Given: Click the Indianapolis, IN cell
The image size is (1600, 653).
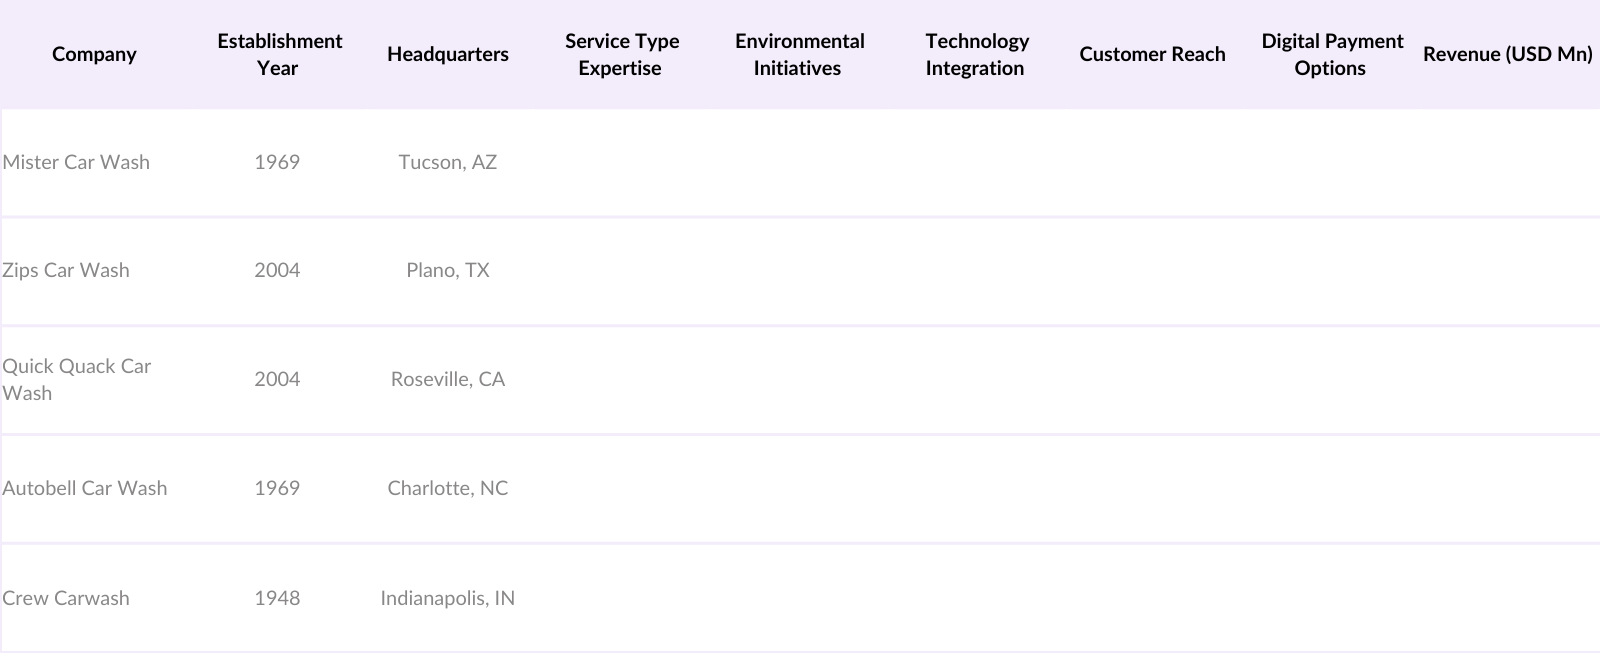Looking at the screenshot, I should pos(447,598).
